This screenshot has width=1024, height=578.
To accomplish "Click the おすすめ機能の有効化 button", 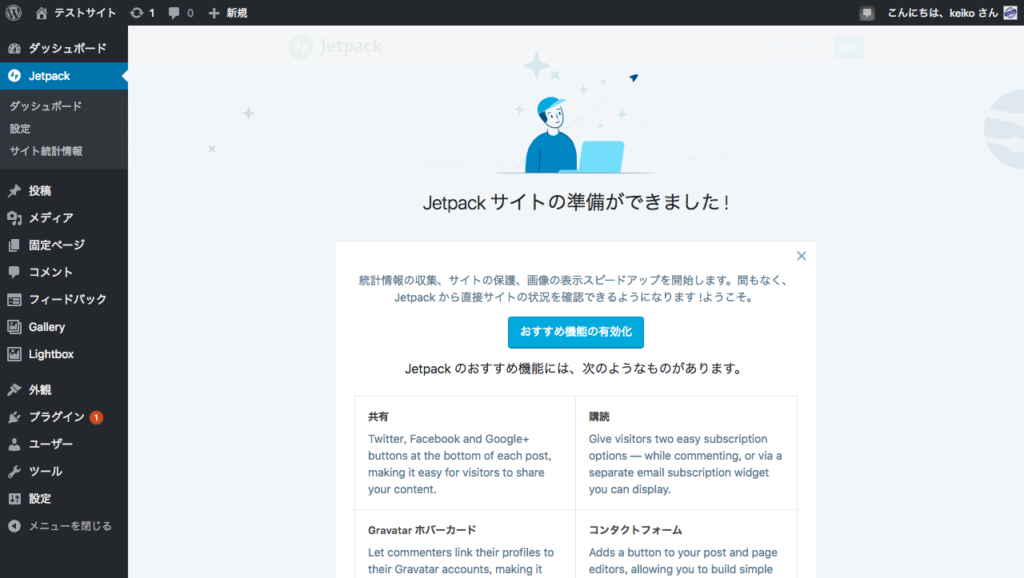I will 575,332.
